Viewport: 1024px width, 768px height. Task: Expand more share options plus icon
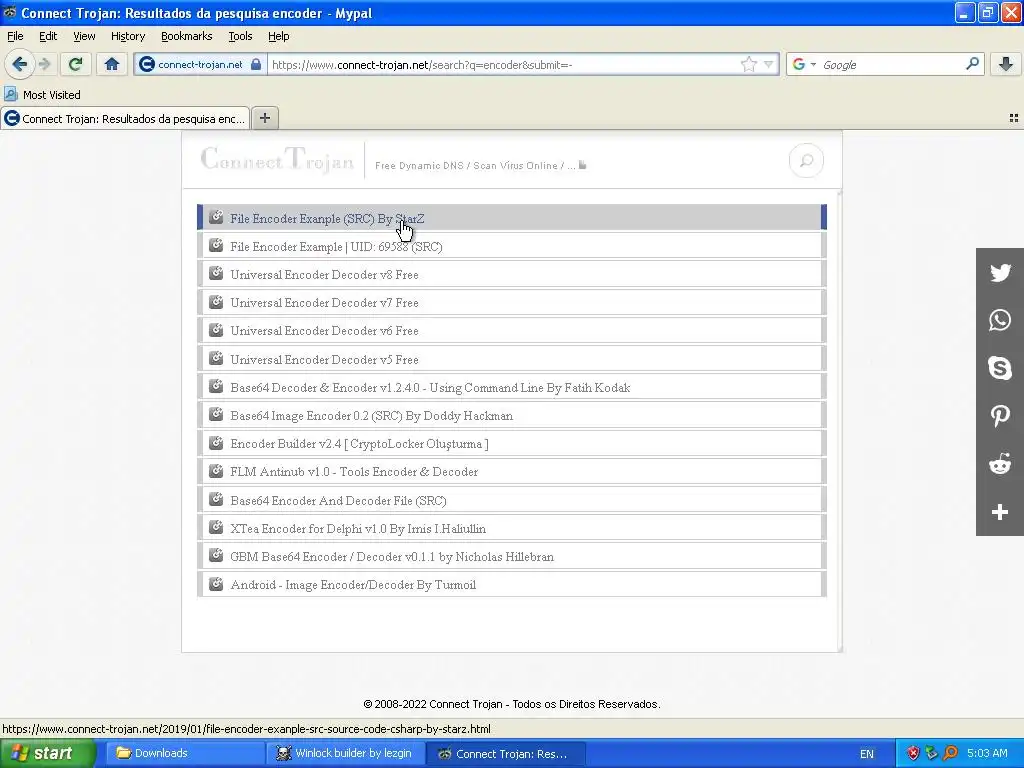(1000, 512)
